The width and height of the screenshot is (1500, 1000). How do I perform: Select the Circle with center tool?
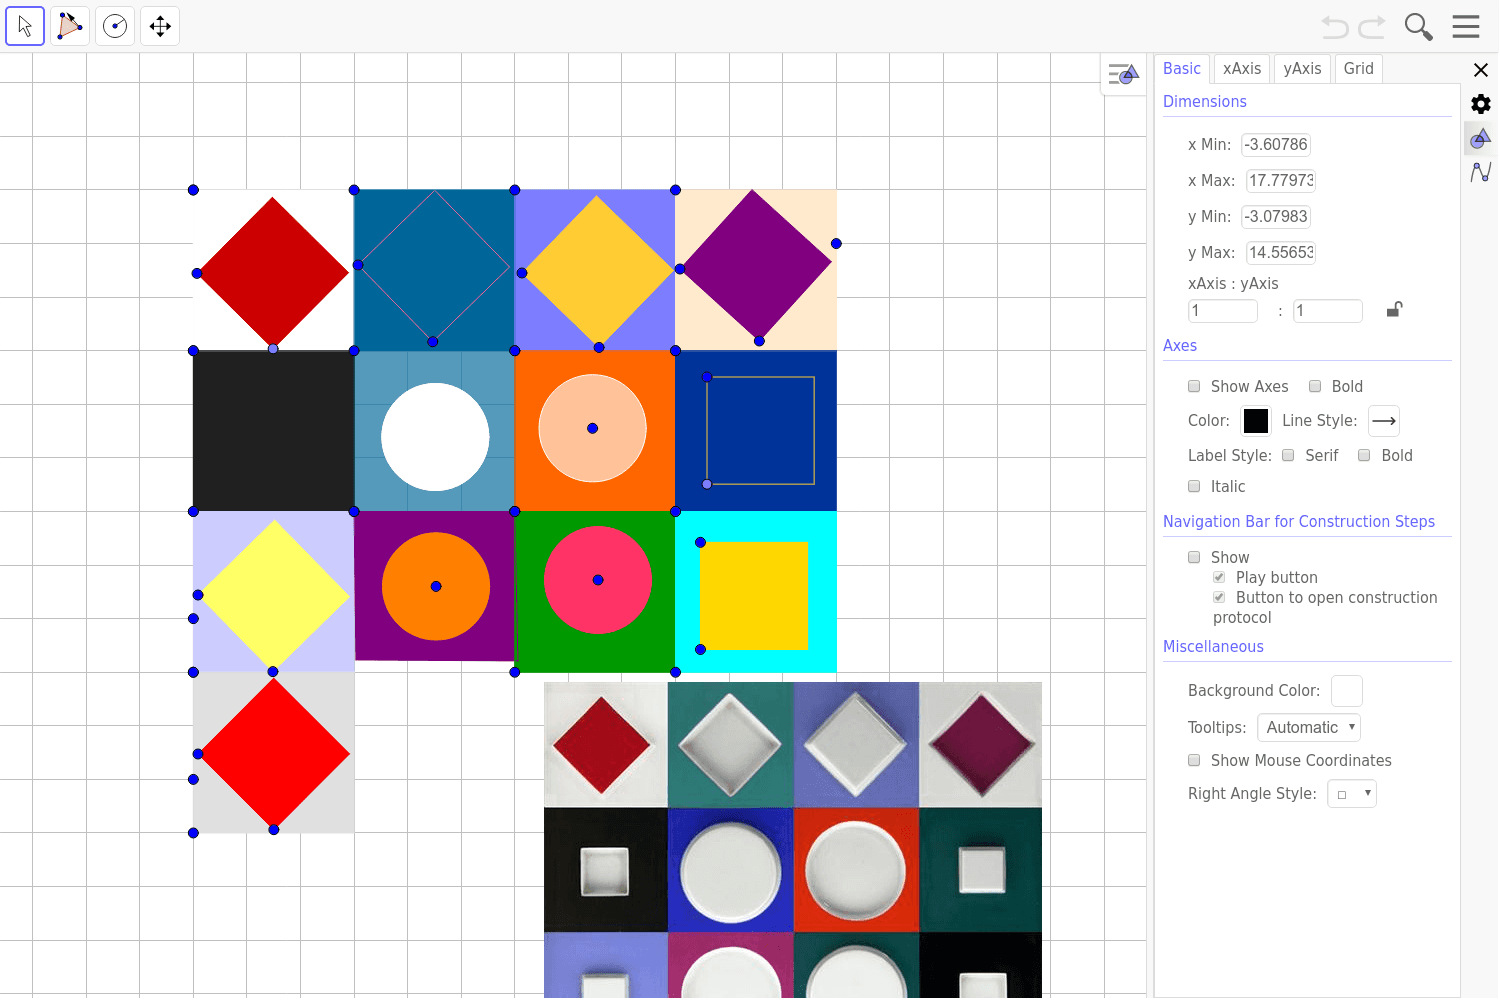point(115,26)
